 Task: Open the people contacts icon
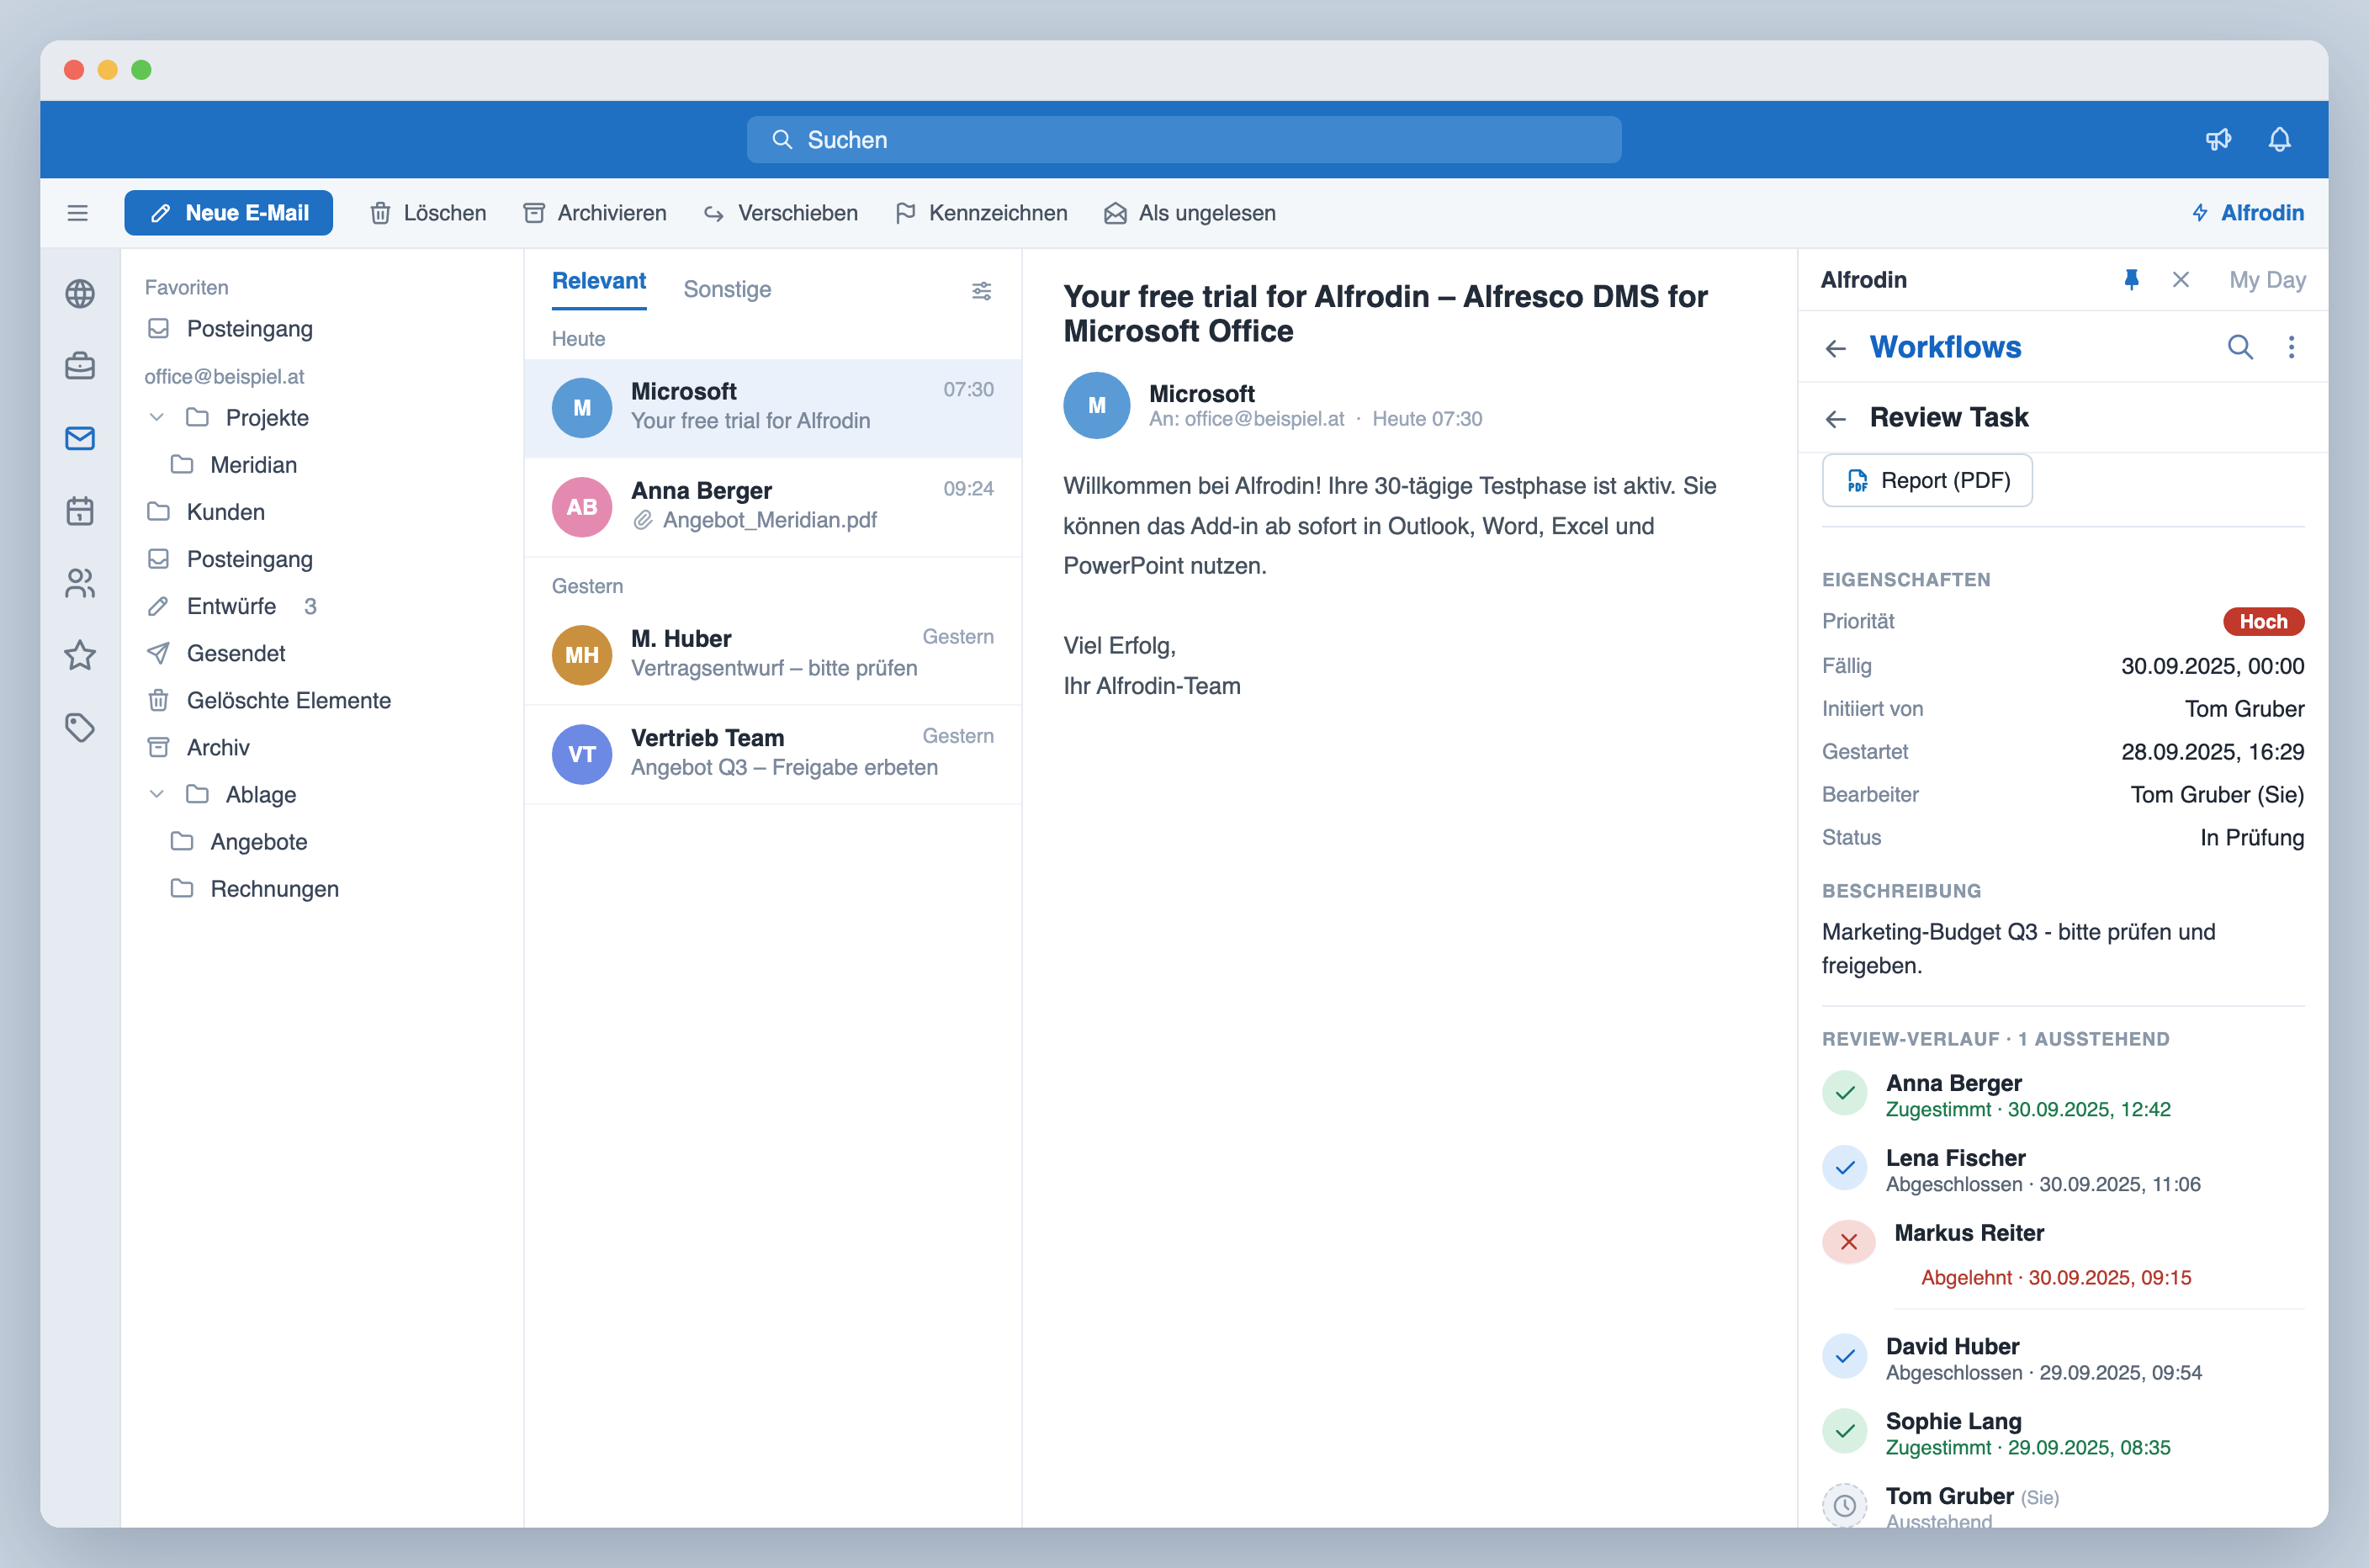80,583
